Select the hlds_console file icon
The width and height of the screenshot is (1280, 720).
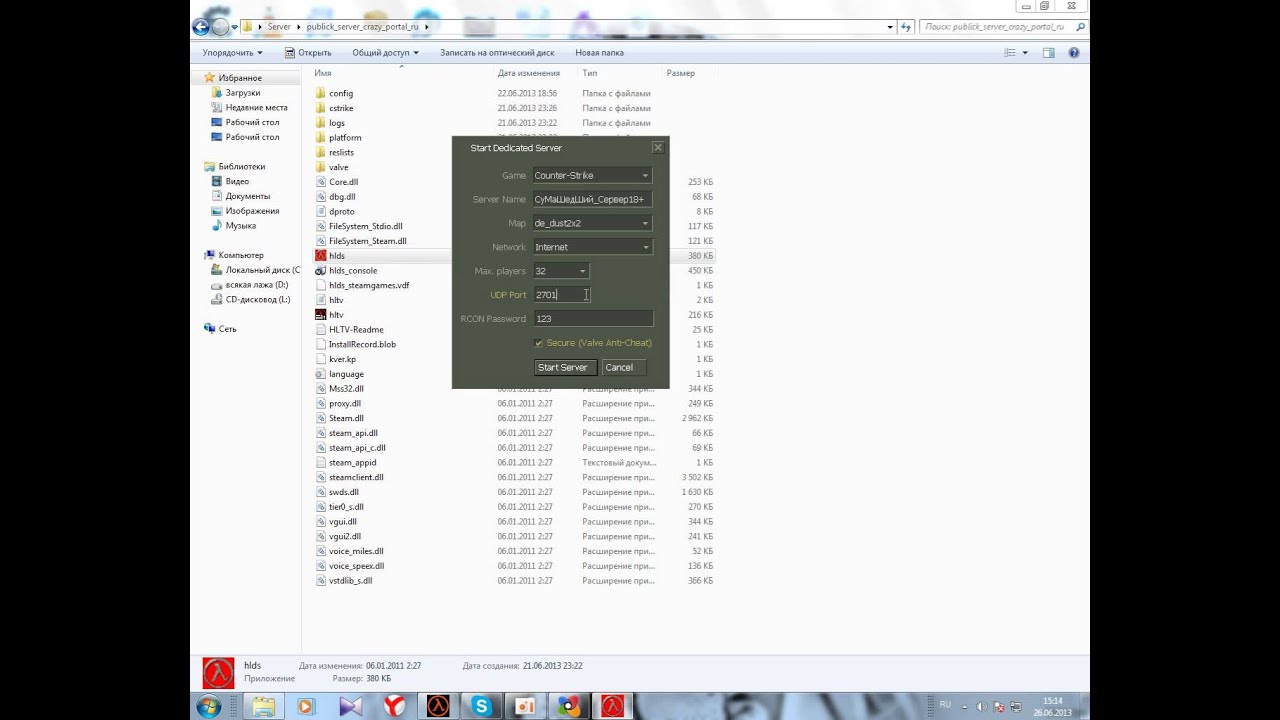click(321, 270)
